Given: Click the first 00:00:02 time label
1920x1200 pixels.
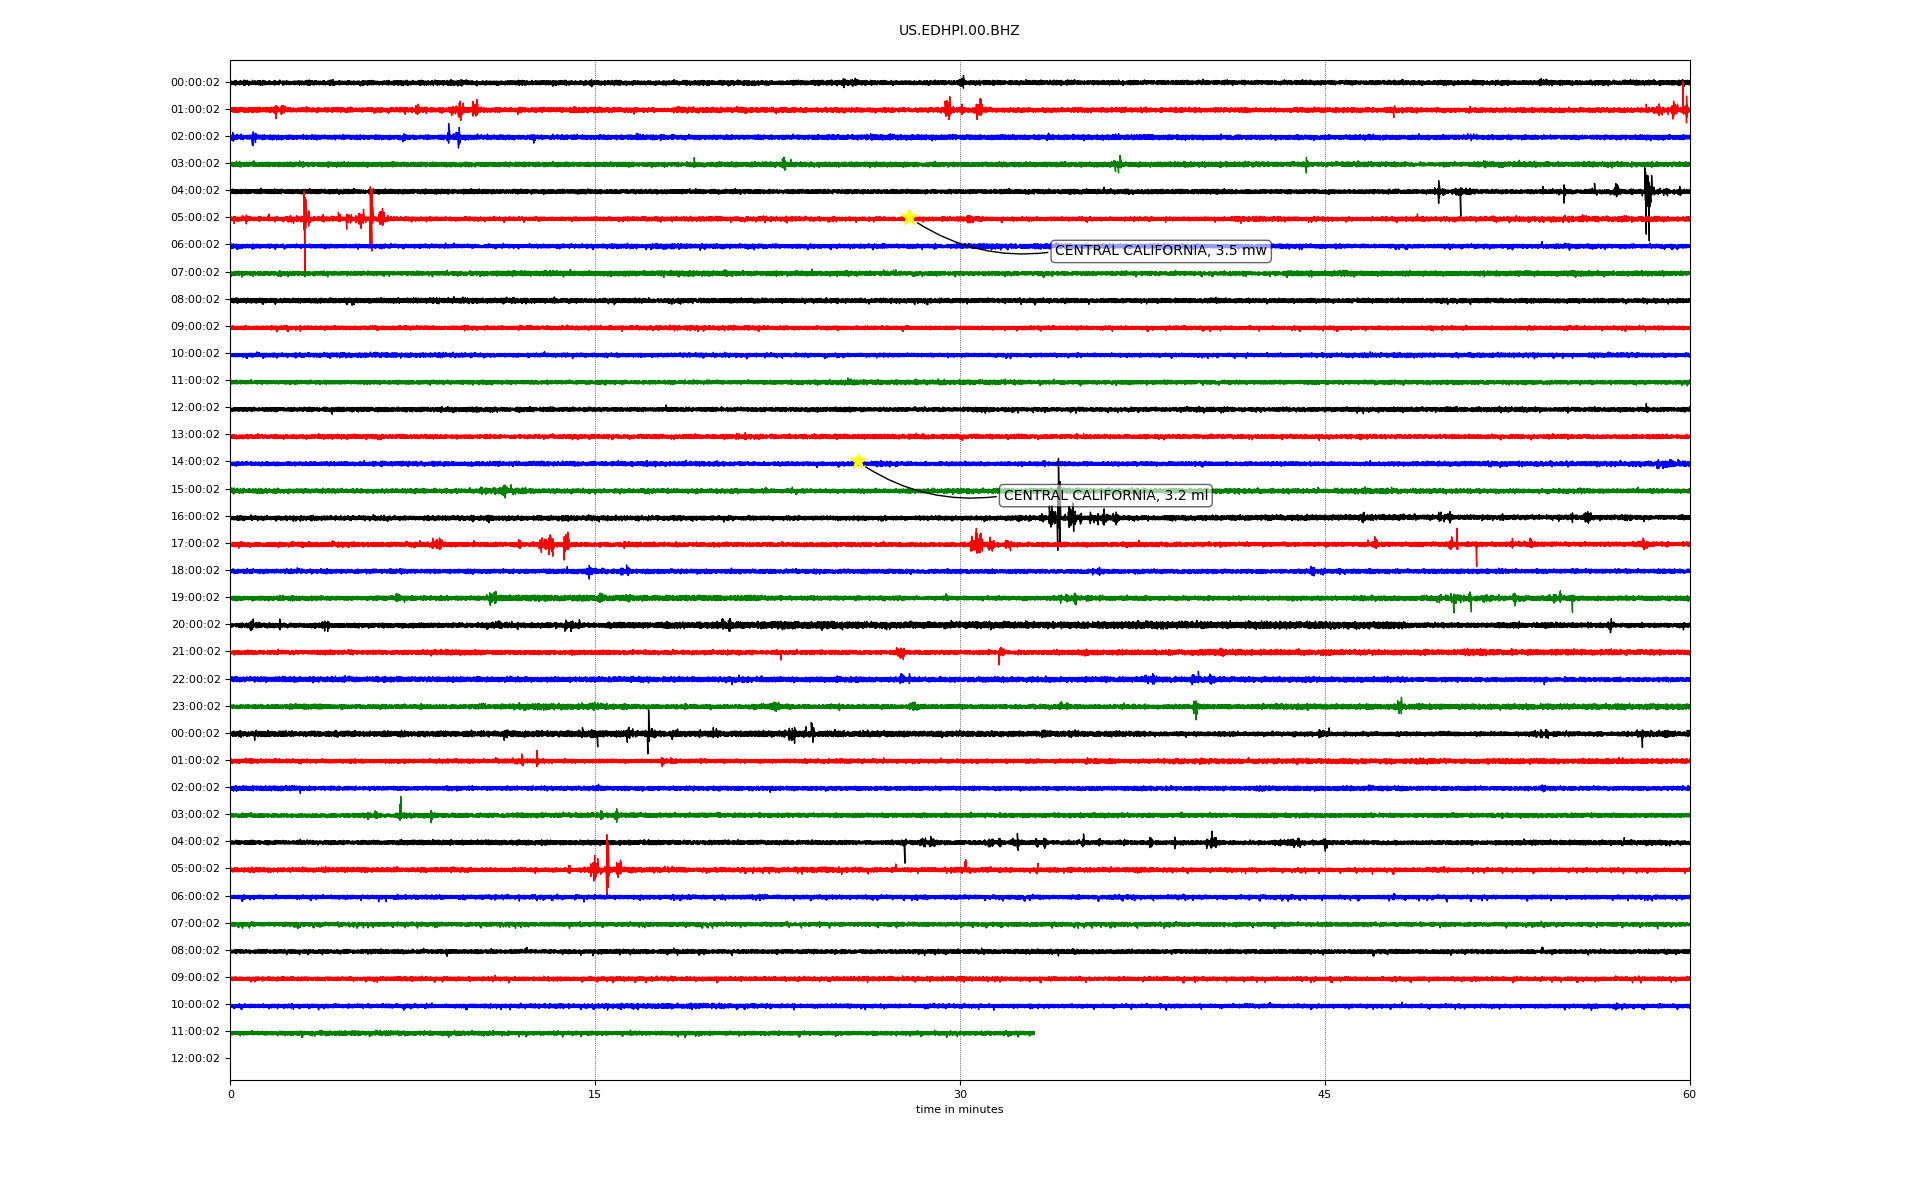Looking at the screenshot, I should [195, 83].
